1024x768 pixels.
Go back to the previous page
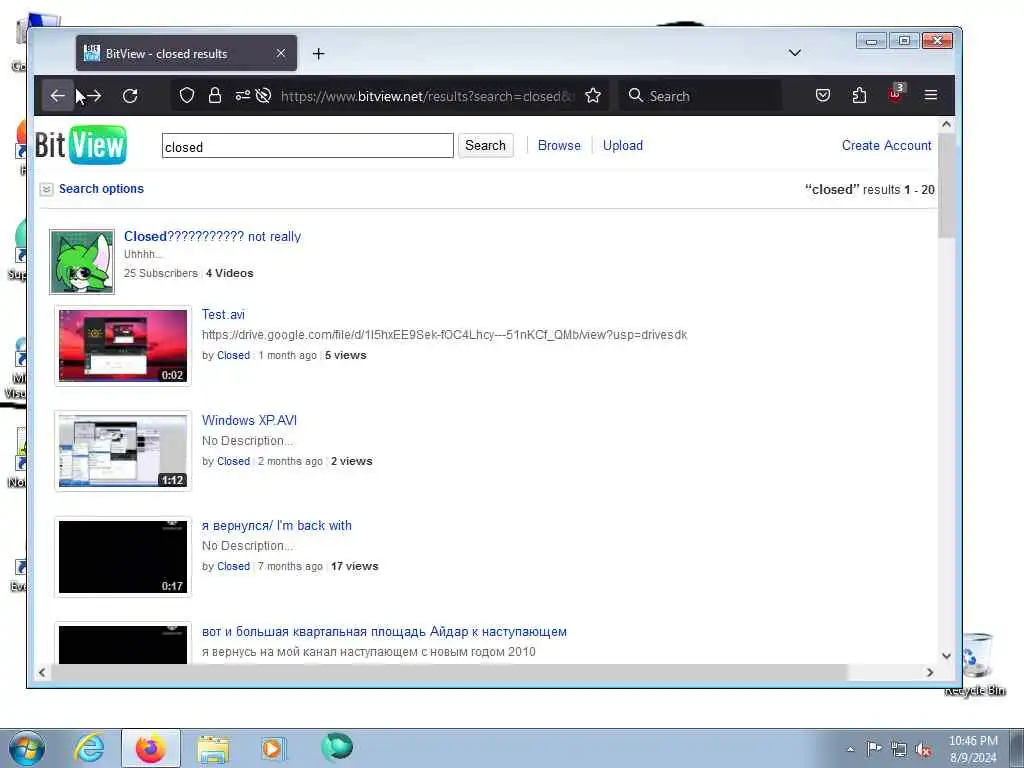click(x=57, y=96)
